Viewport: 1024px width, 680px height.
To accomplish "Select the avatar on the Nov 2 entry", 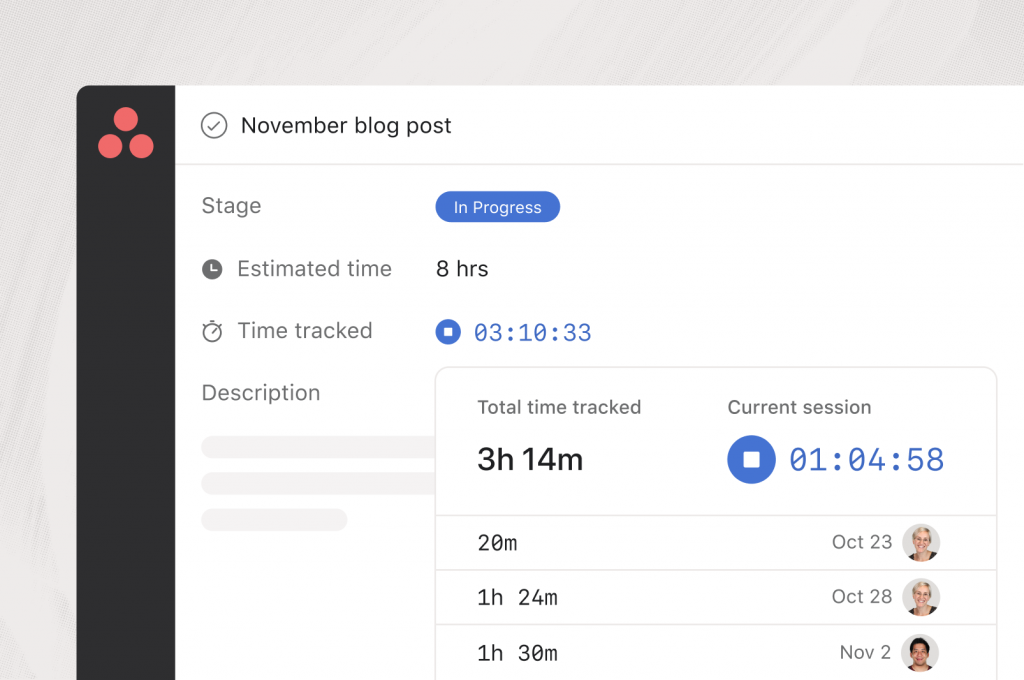I will pyautogui.click(x=920, y=652).
